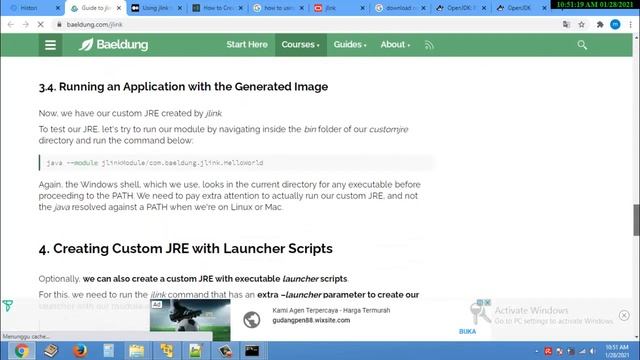The image size is (640, 360).
Task: Close the Using jlink tab
Action: (180, 8)
